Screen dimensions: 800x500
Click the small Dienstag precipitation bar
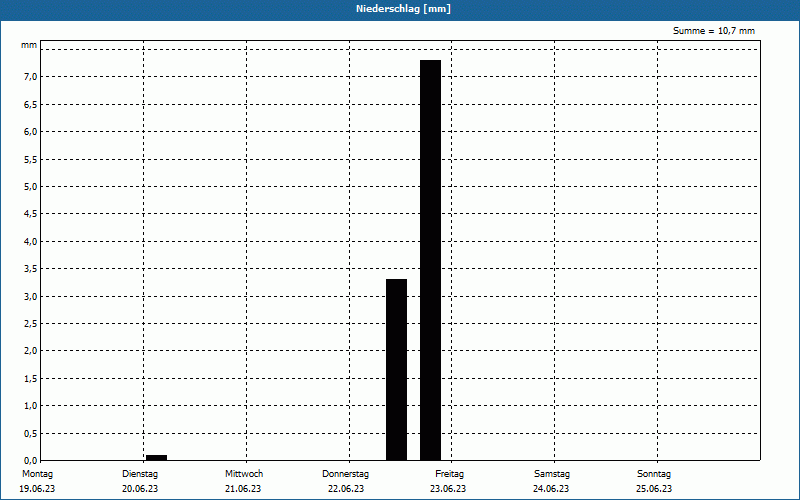click(157, 458)
